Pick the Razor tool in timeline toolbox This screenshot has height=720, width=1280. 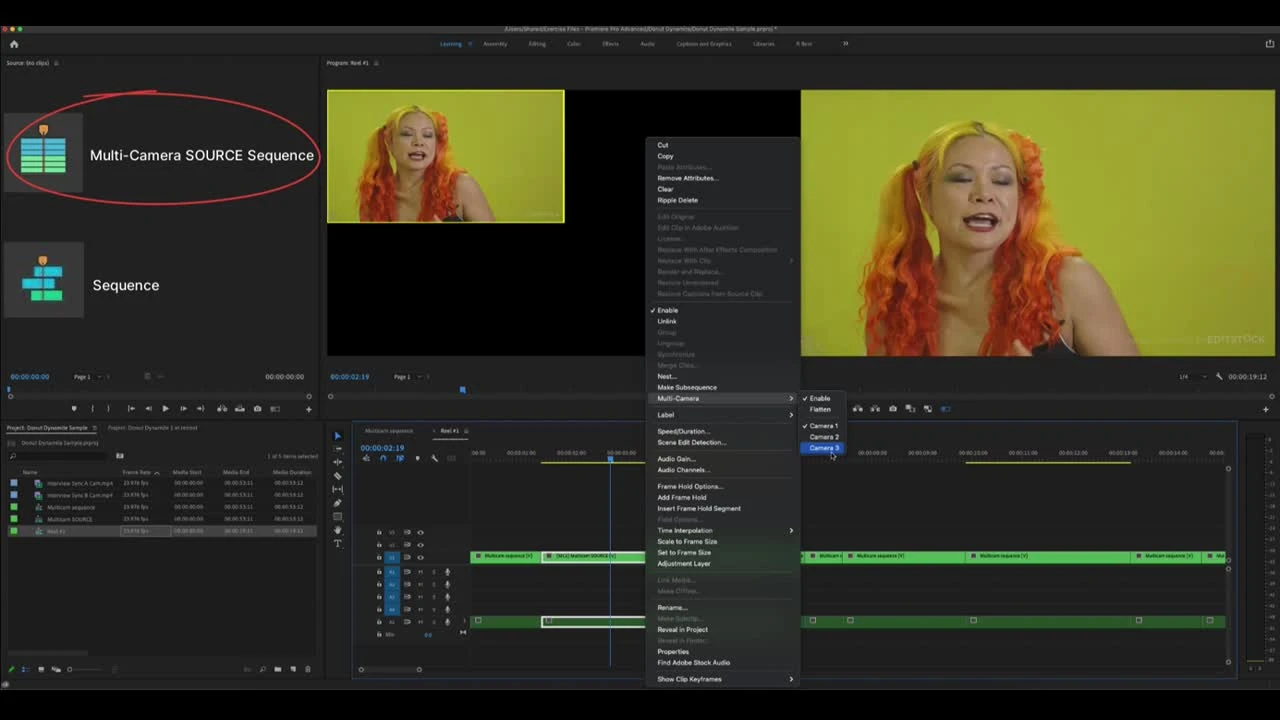point(338,476)
